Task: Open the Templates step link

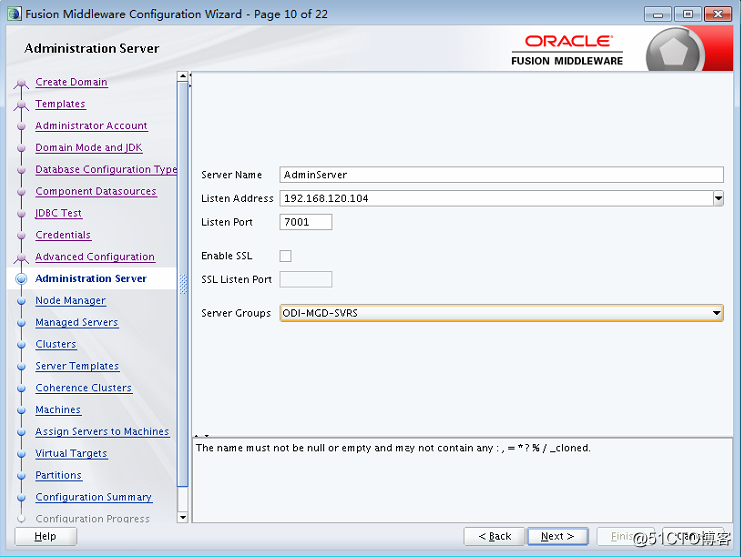Action: pos(60,104)
